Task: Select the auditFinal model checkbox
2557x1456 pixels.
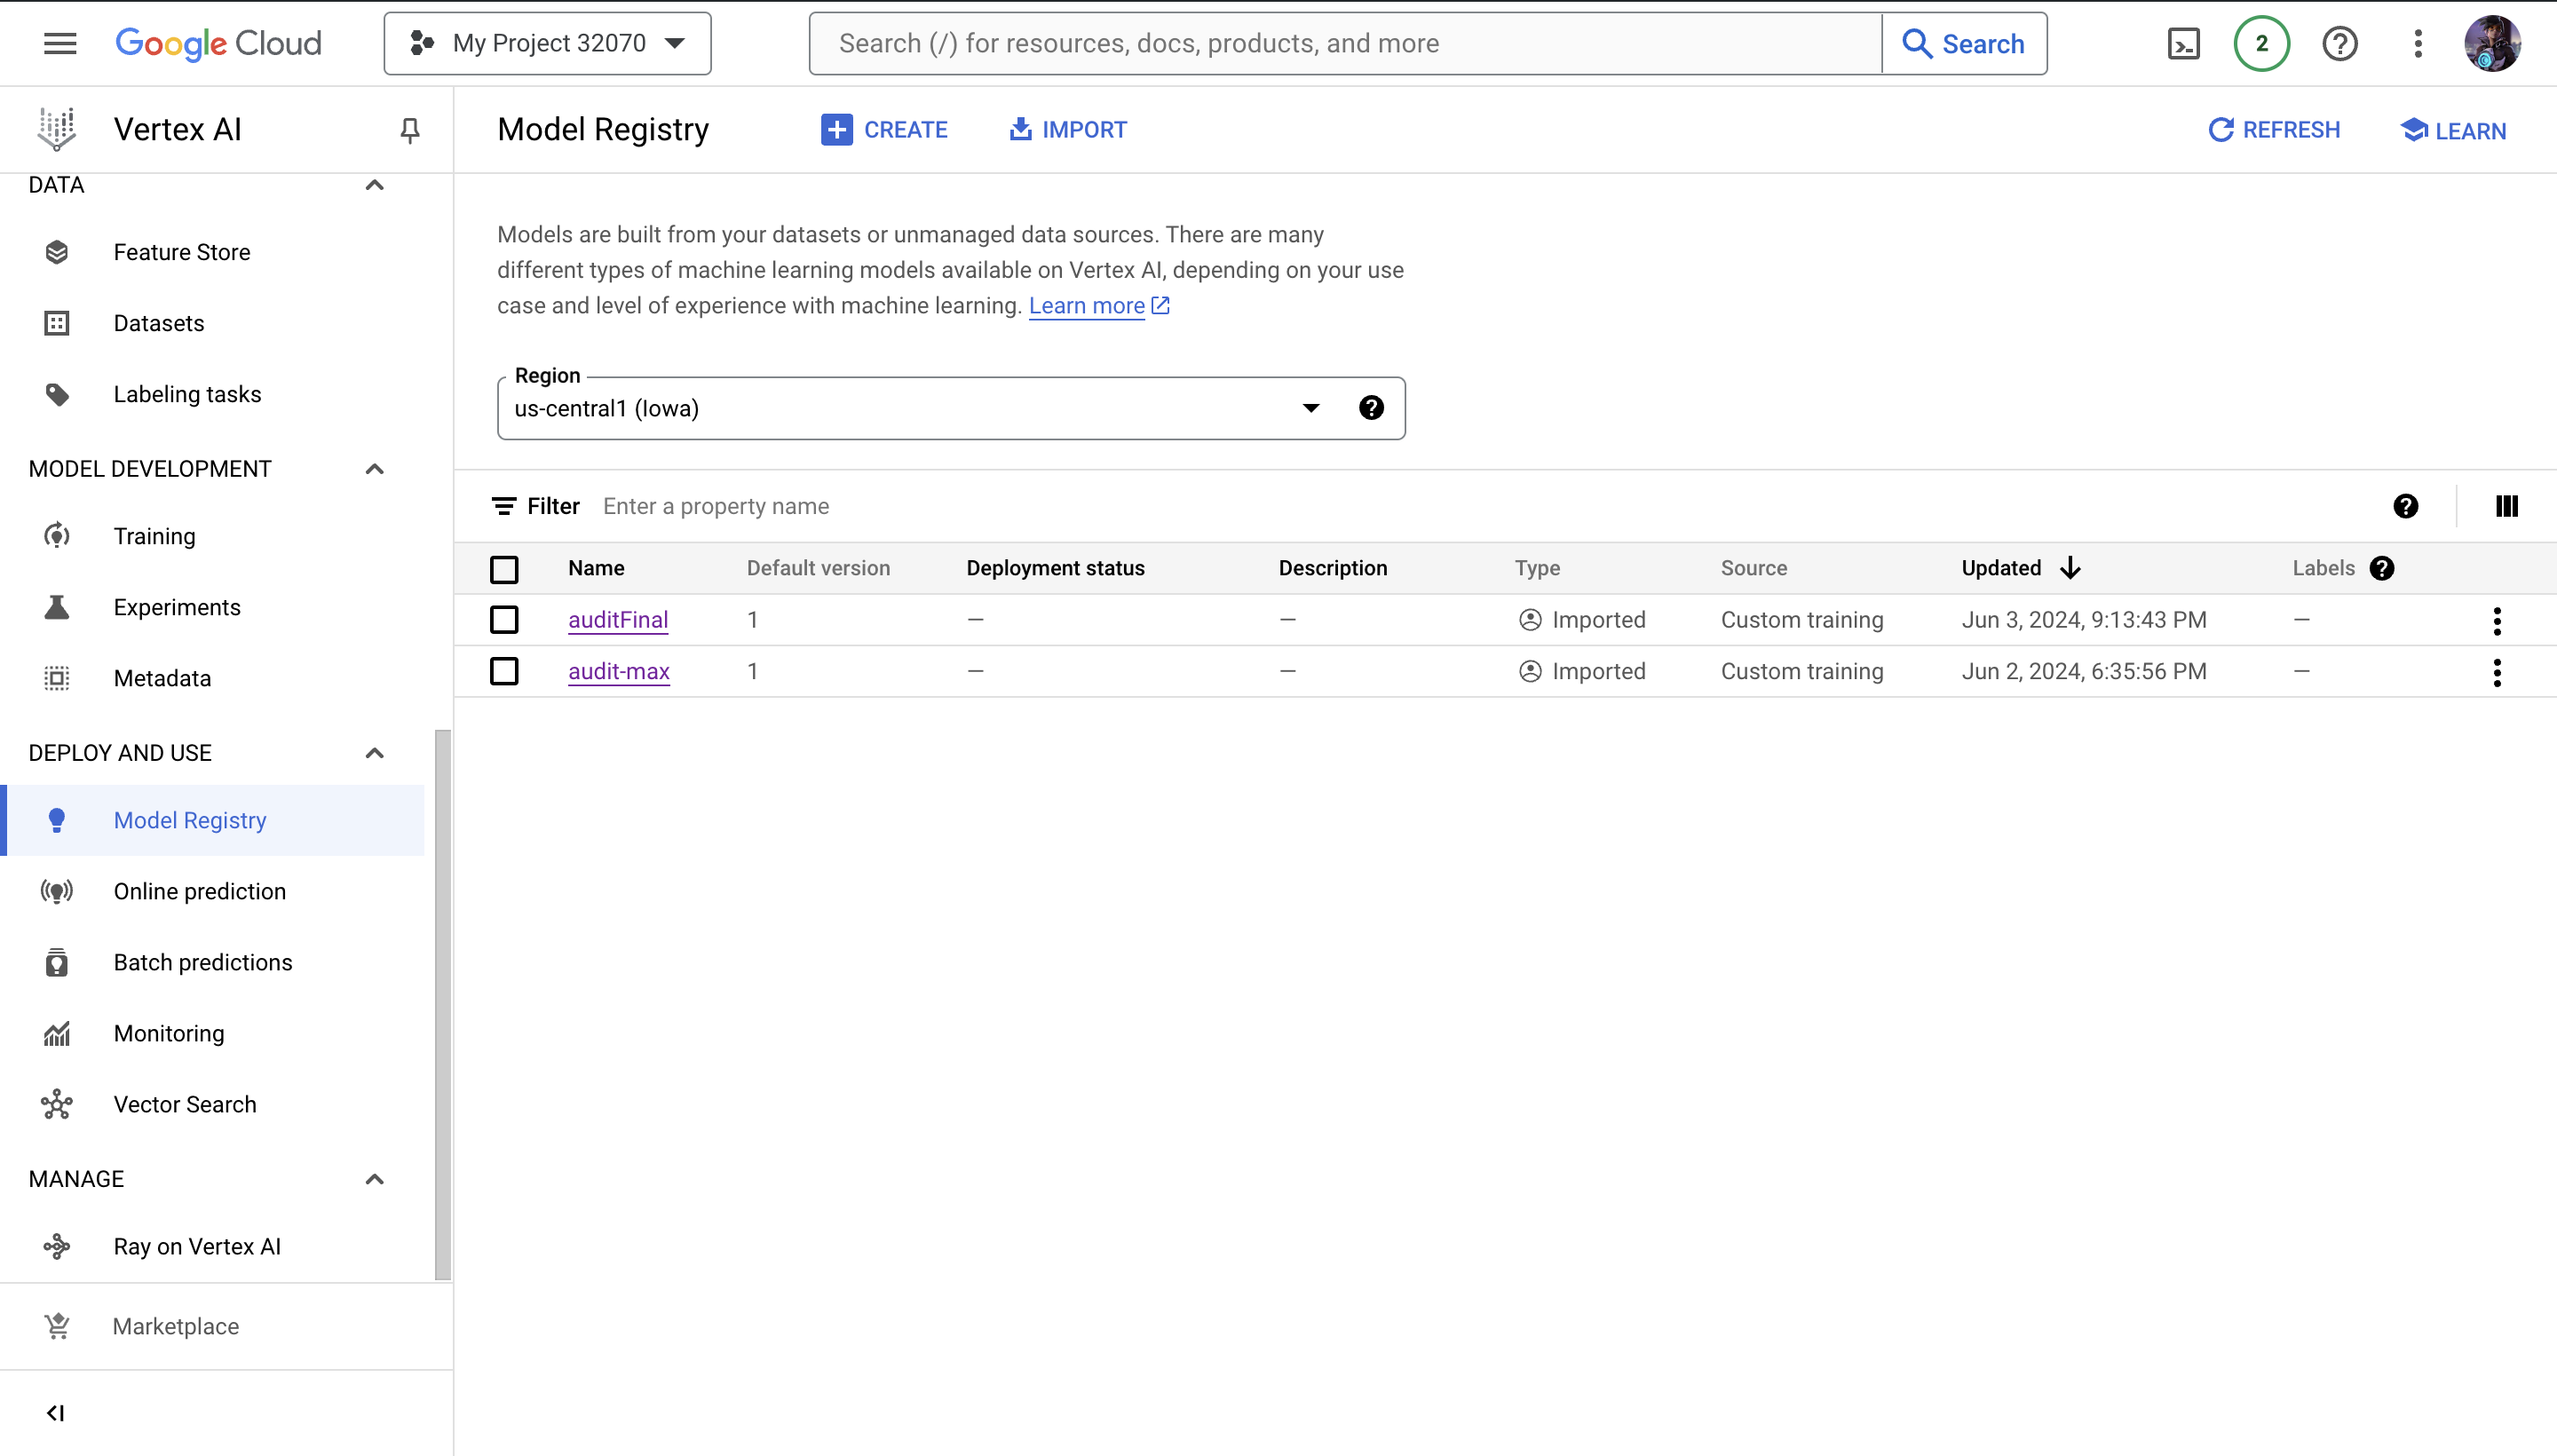Action: coord(504,620)
